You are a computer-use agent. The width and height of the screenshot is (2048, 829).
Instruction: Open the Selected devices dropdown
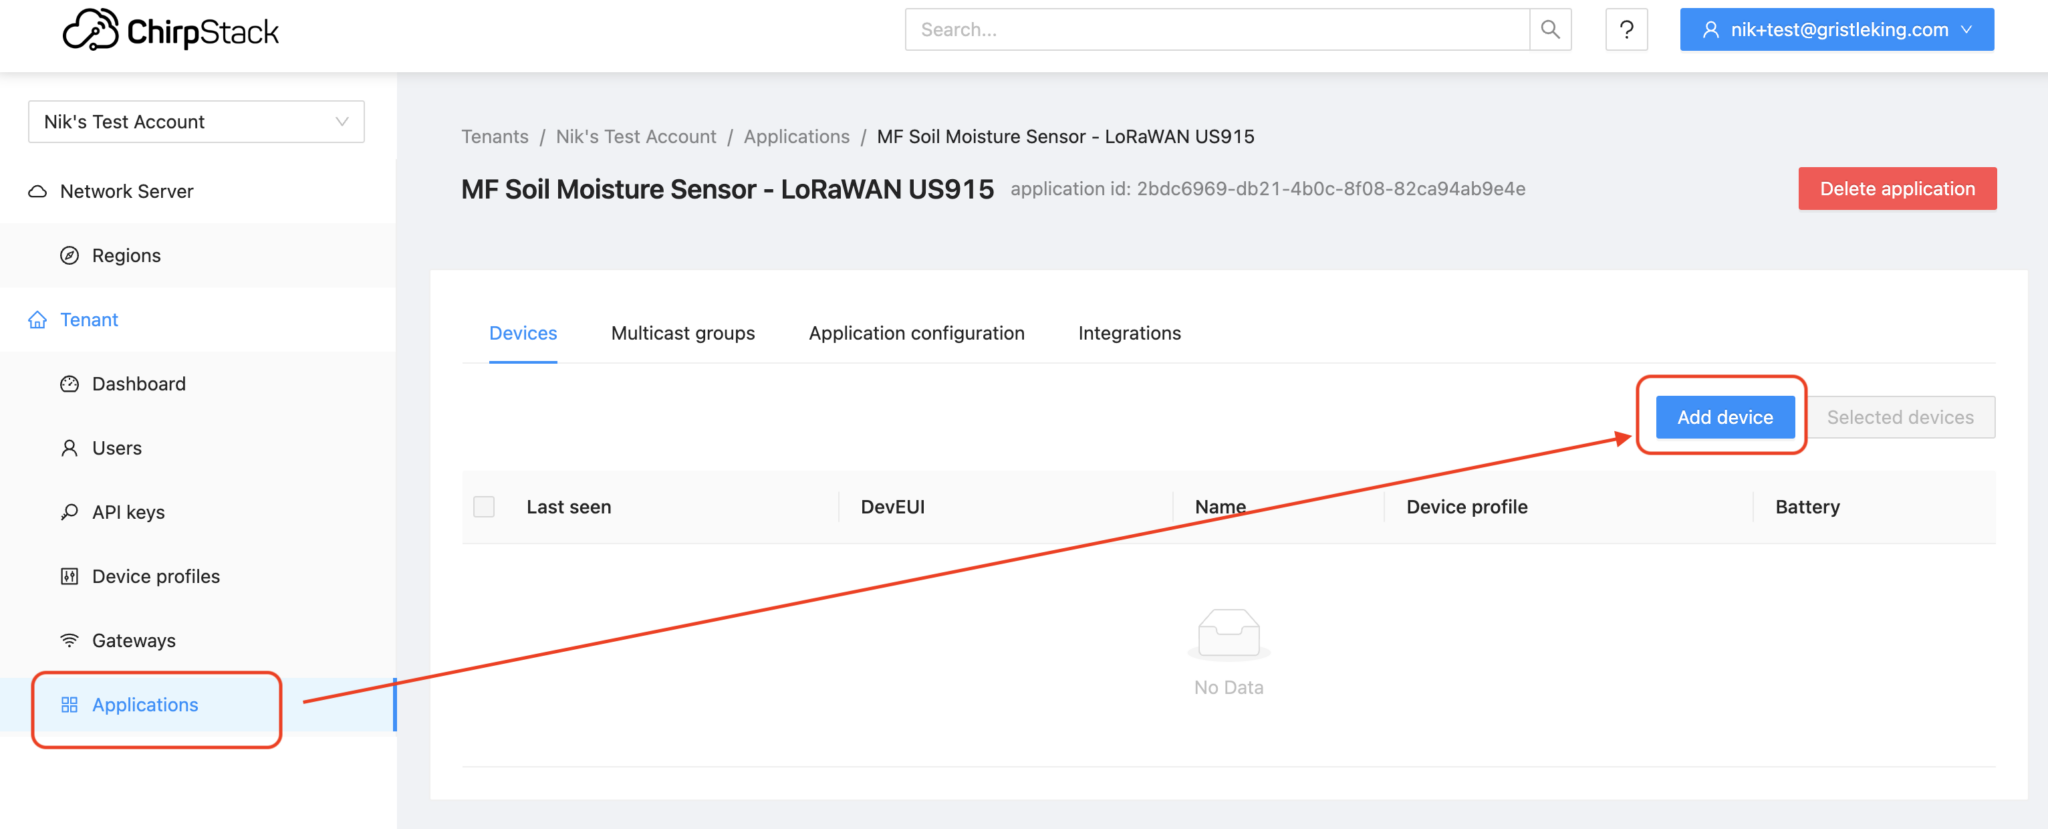pyautogui.click(x=1900, y=417)
